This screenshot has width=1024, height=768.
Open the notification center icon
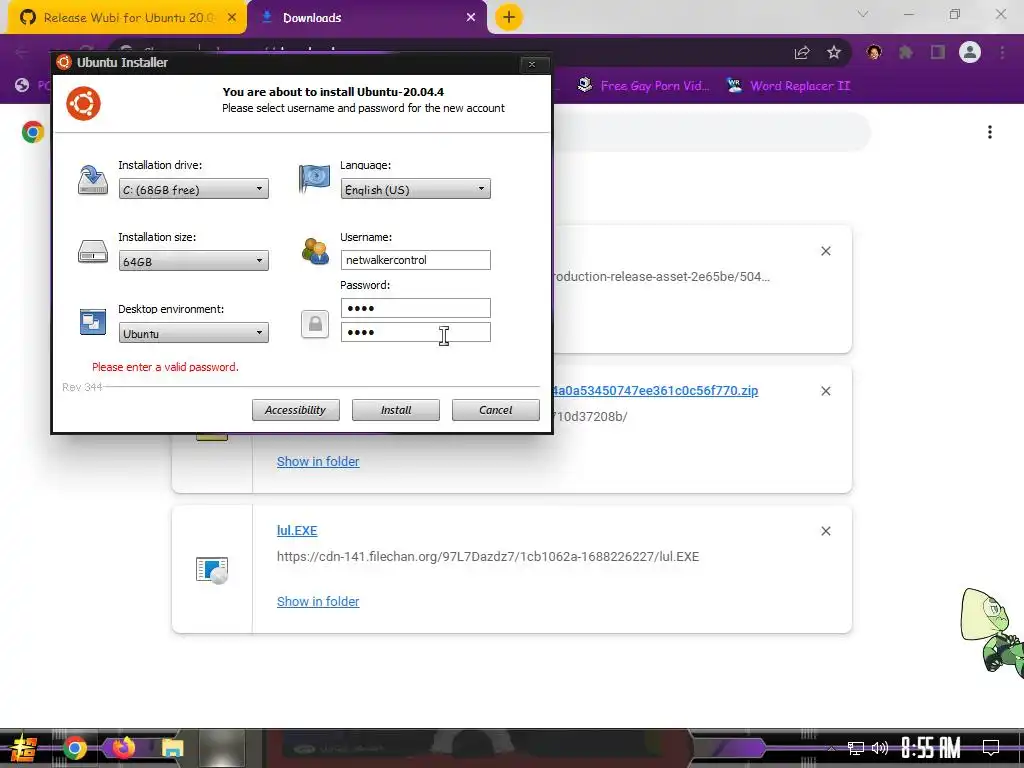[991, 748]
